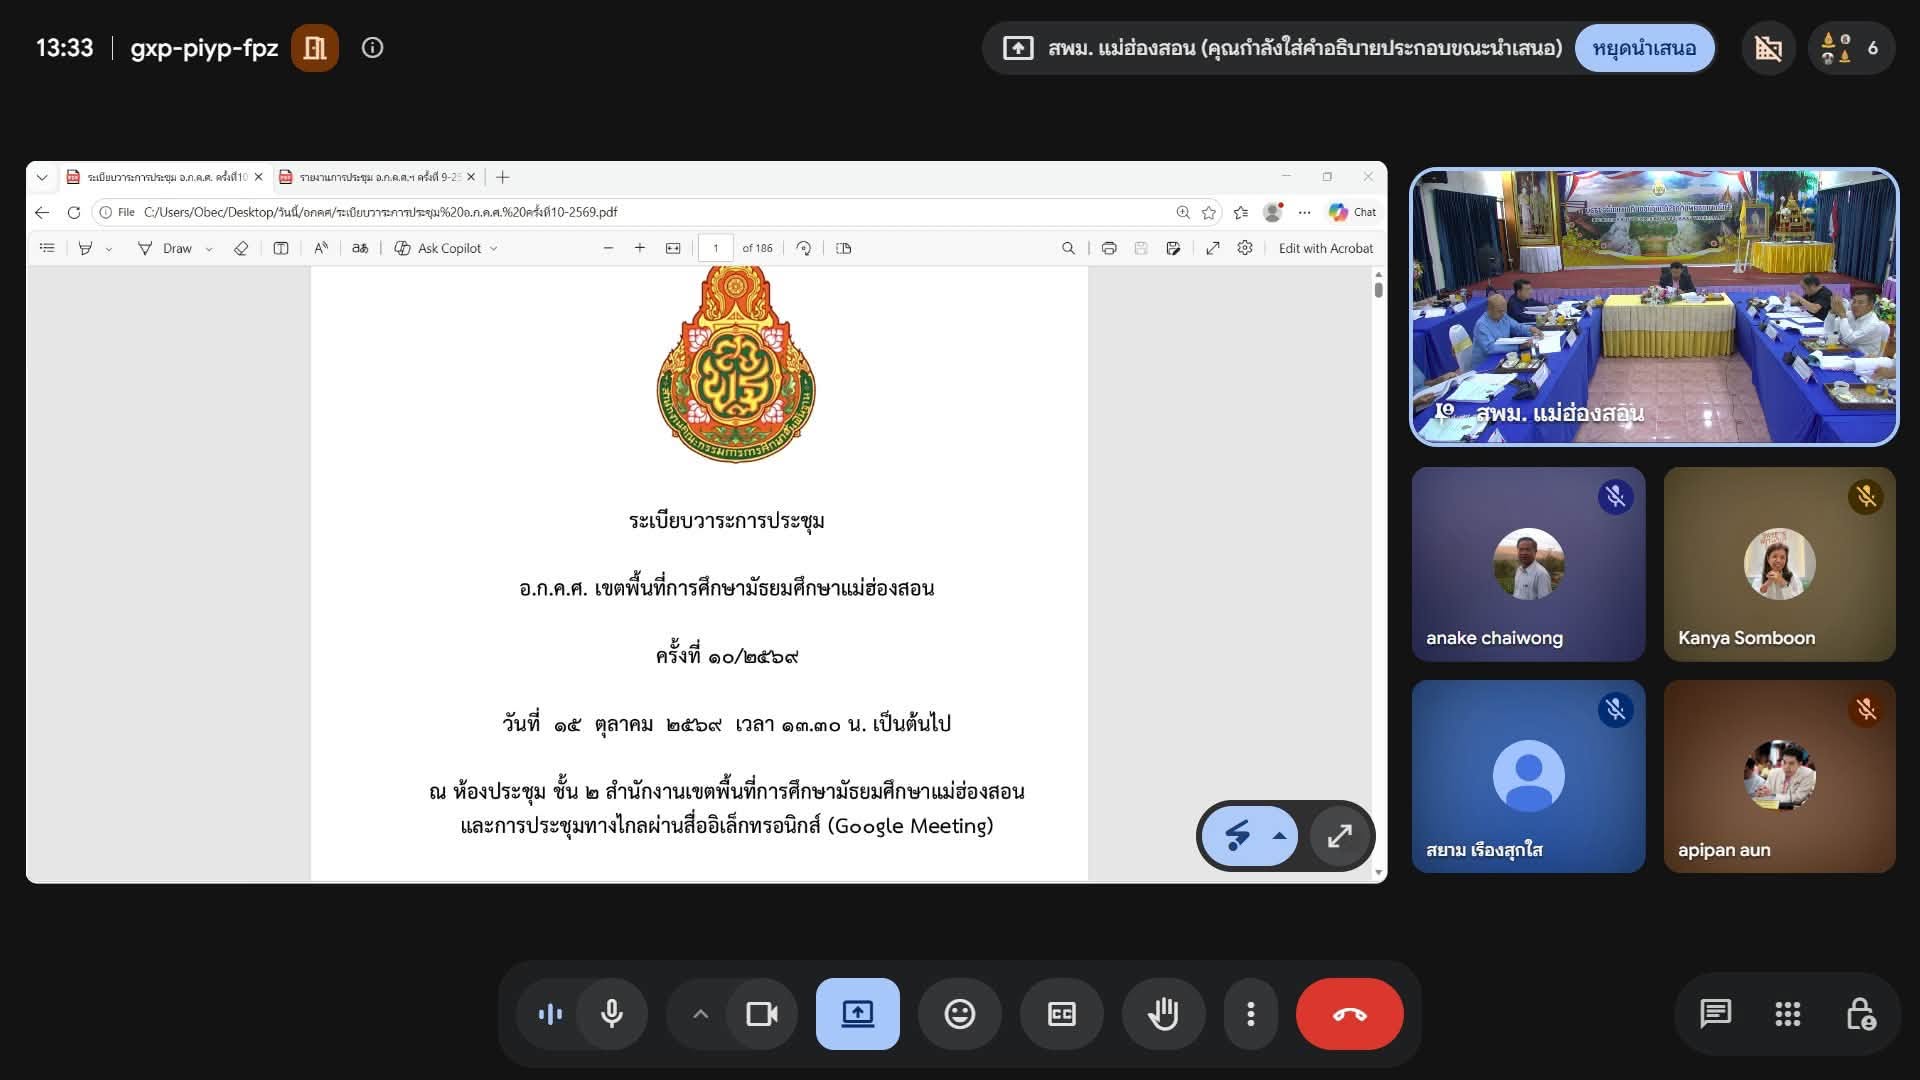Rotate the PDF page icon
Image resolution: width=1920 pixels, height=1080 pixels.
pos(804,248)
